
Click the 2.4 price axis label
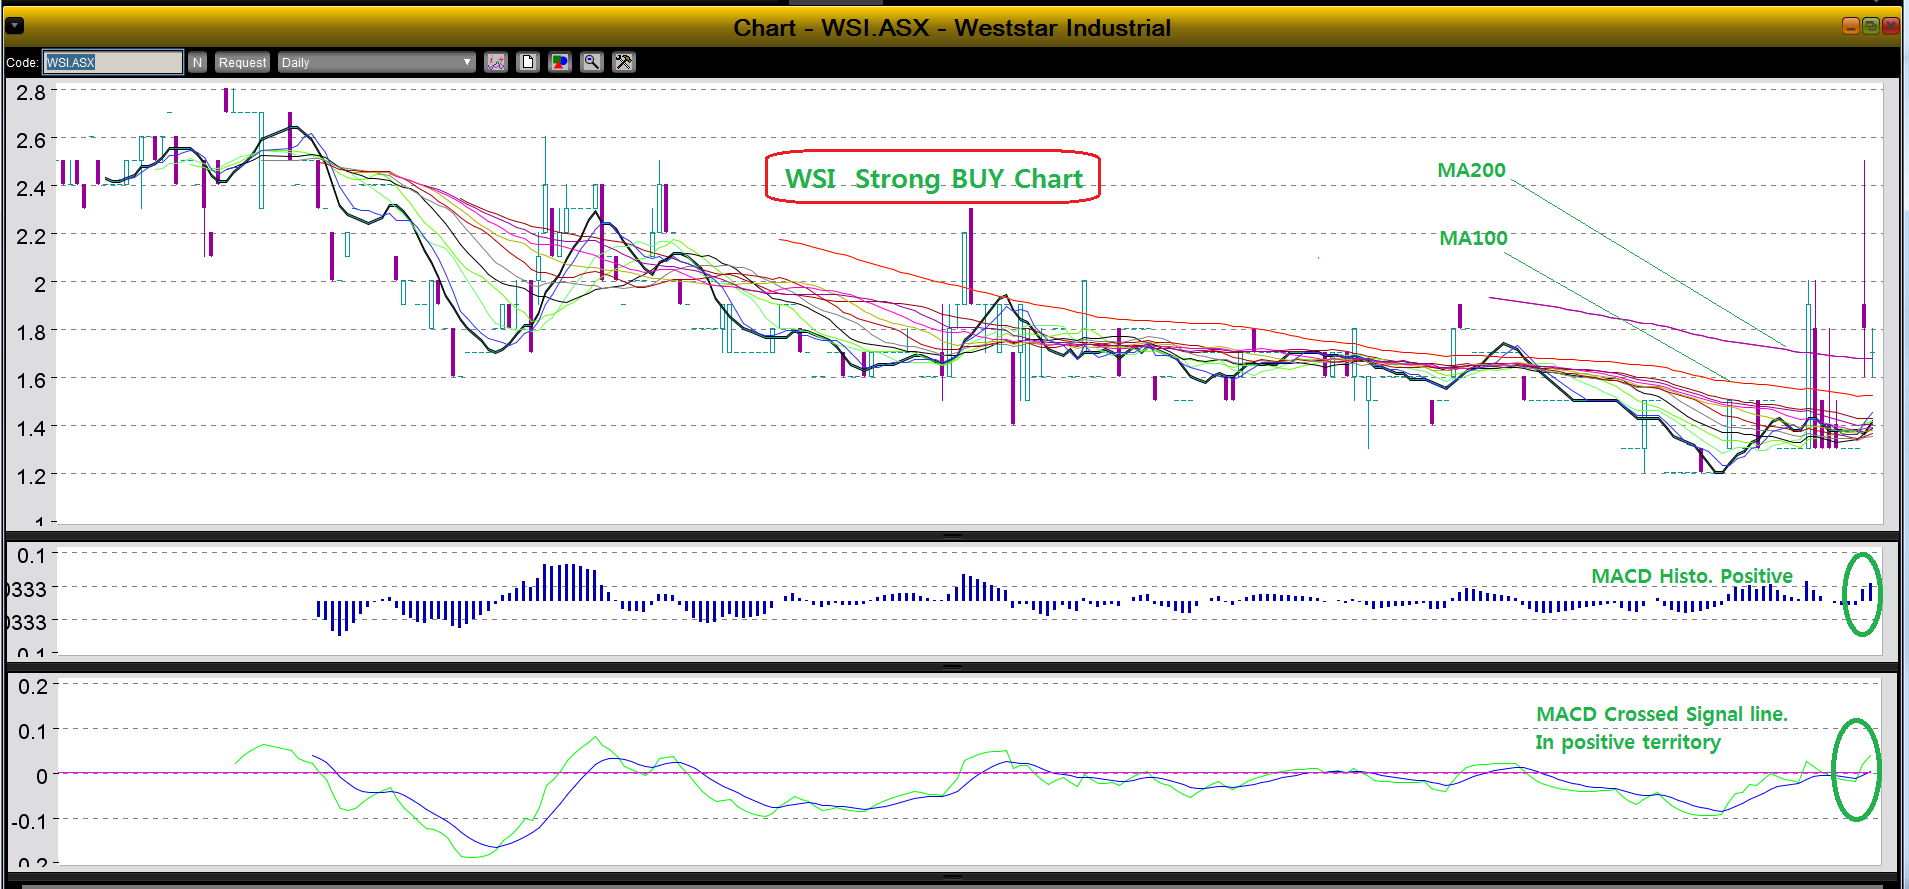click(31, 188)
